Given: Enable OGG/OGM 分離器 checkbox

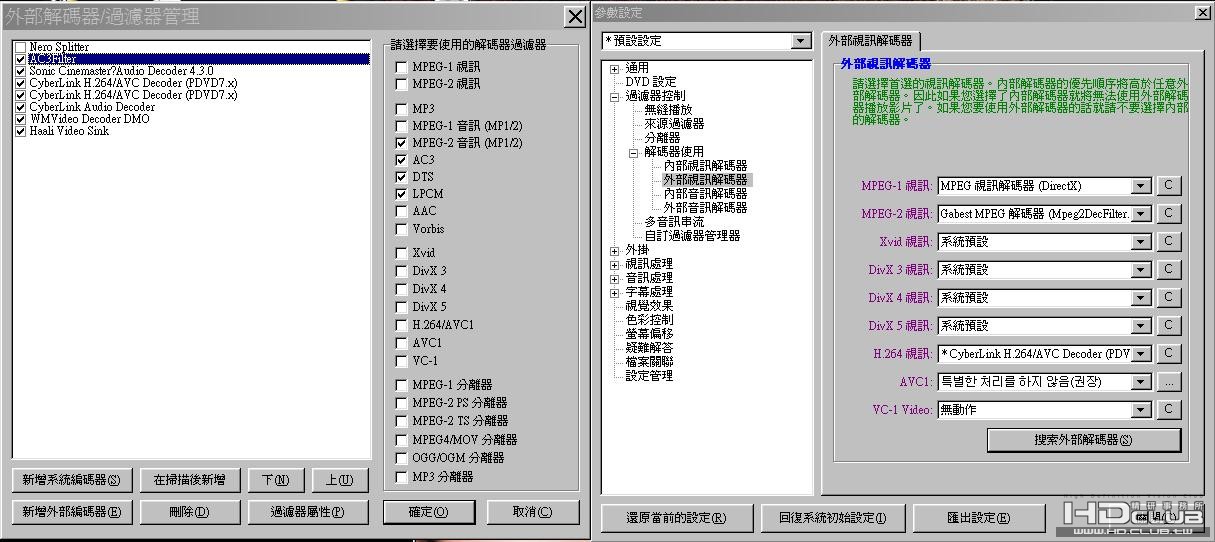Looking at the screenshot, I should click(401, 458).
